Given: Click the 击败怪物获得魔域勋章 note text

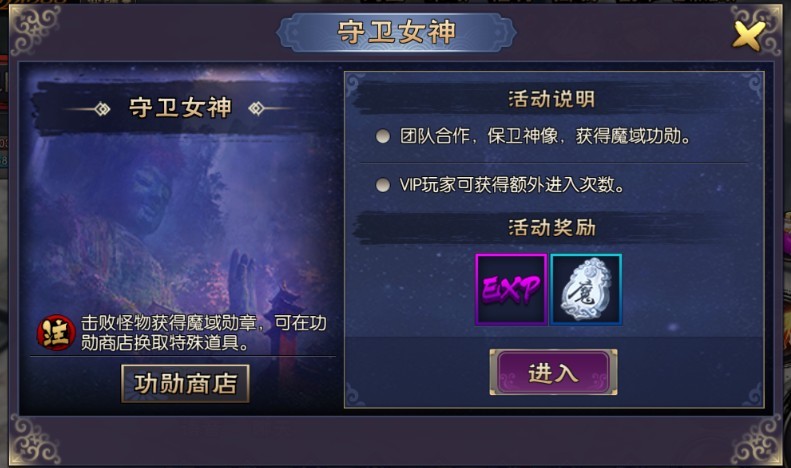Looking at the screenshot, I should pos(204,333).
